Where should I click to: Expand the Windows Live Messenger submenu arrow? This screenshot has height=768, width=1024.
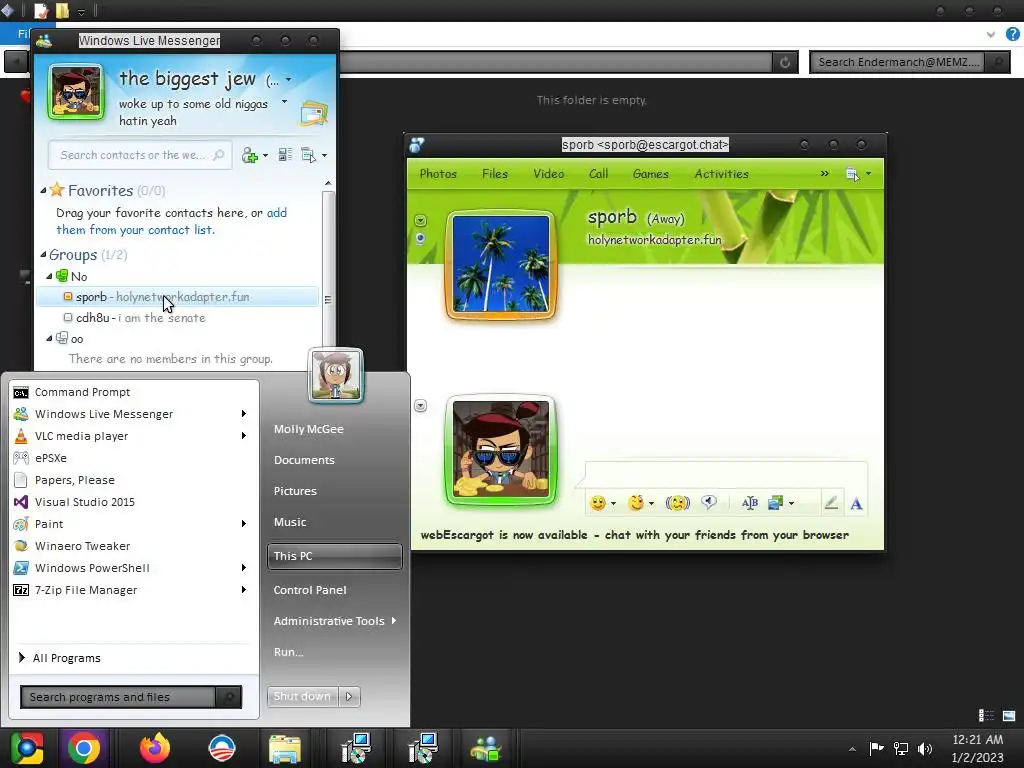coord(244,413)
